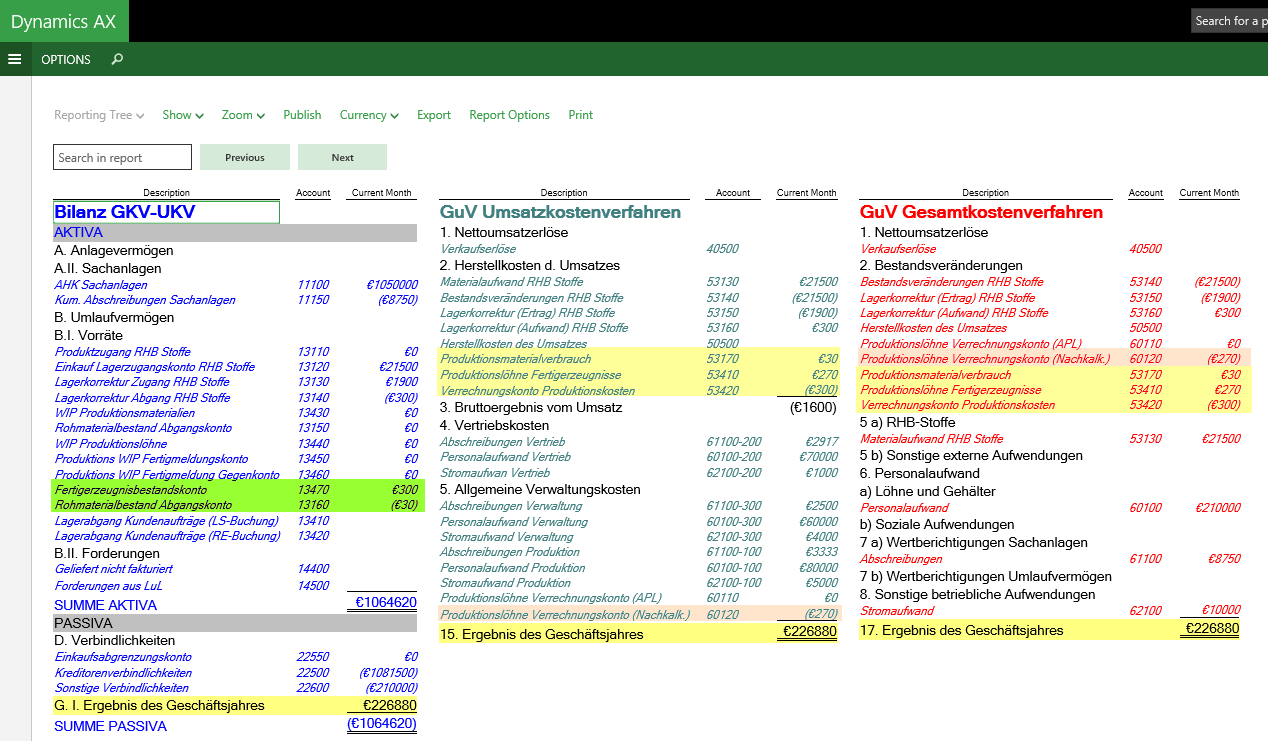
Task: Open the Show dropdown menu
Action: [x=183, y=115]
